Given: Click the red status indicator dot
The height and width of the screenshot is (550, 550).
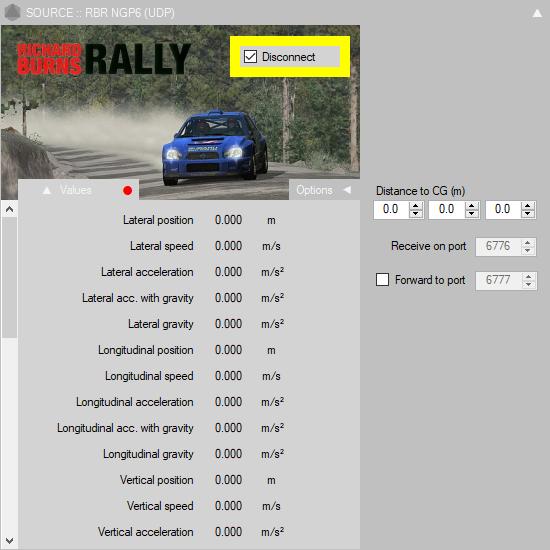Looking at the screenshot, I should coord(128,190).
